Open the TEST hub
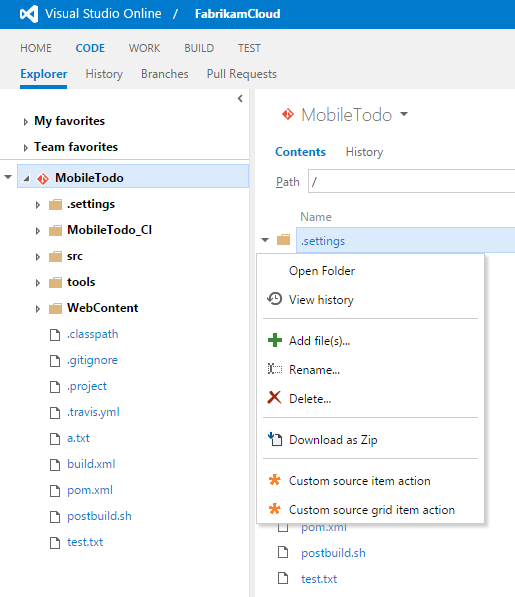This screenshot has height=597, width=515. click(249, 48)
